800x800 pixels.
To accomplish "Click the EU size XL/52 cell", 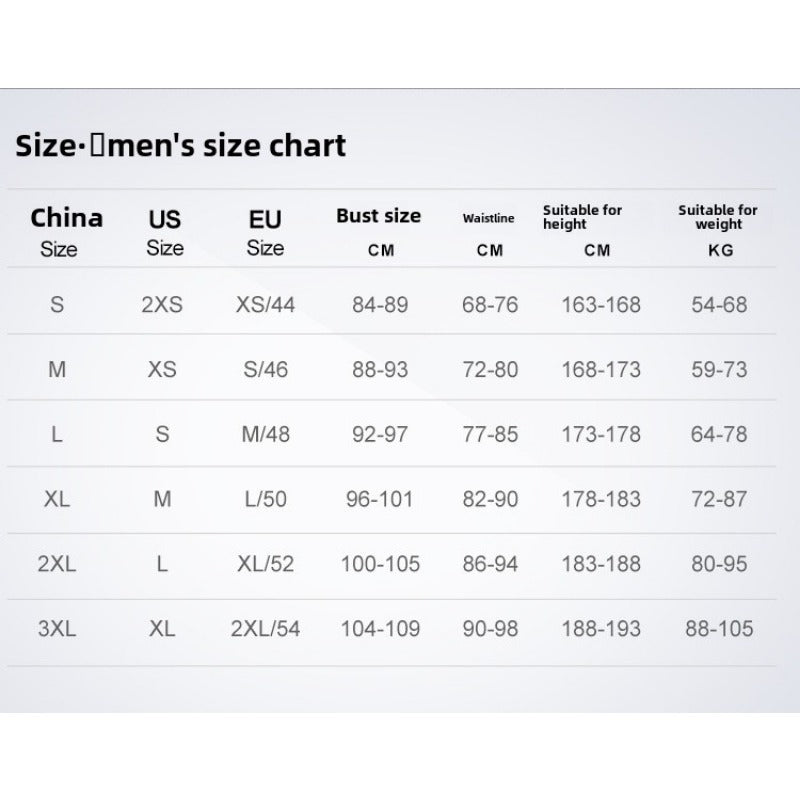I will point(265,564).
